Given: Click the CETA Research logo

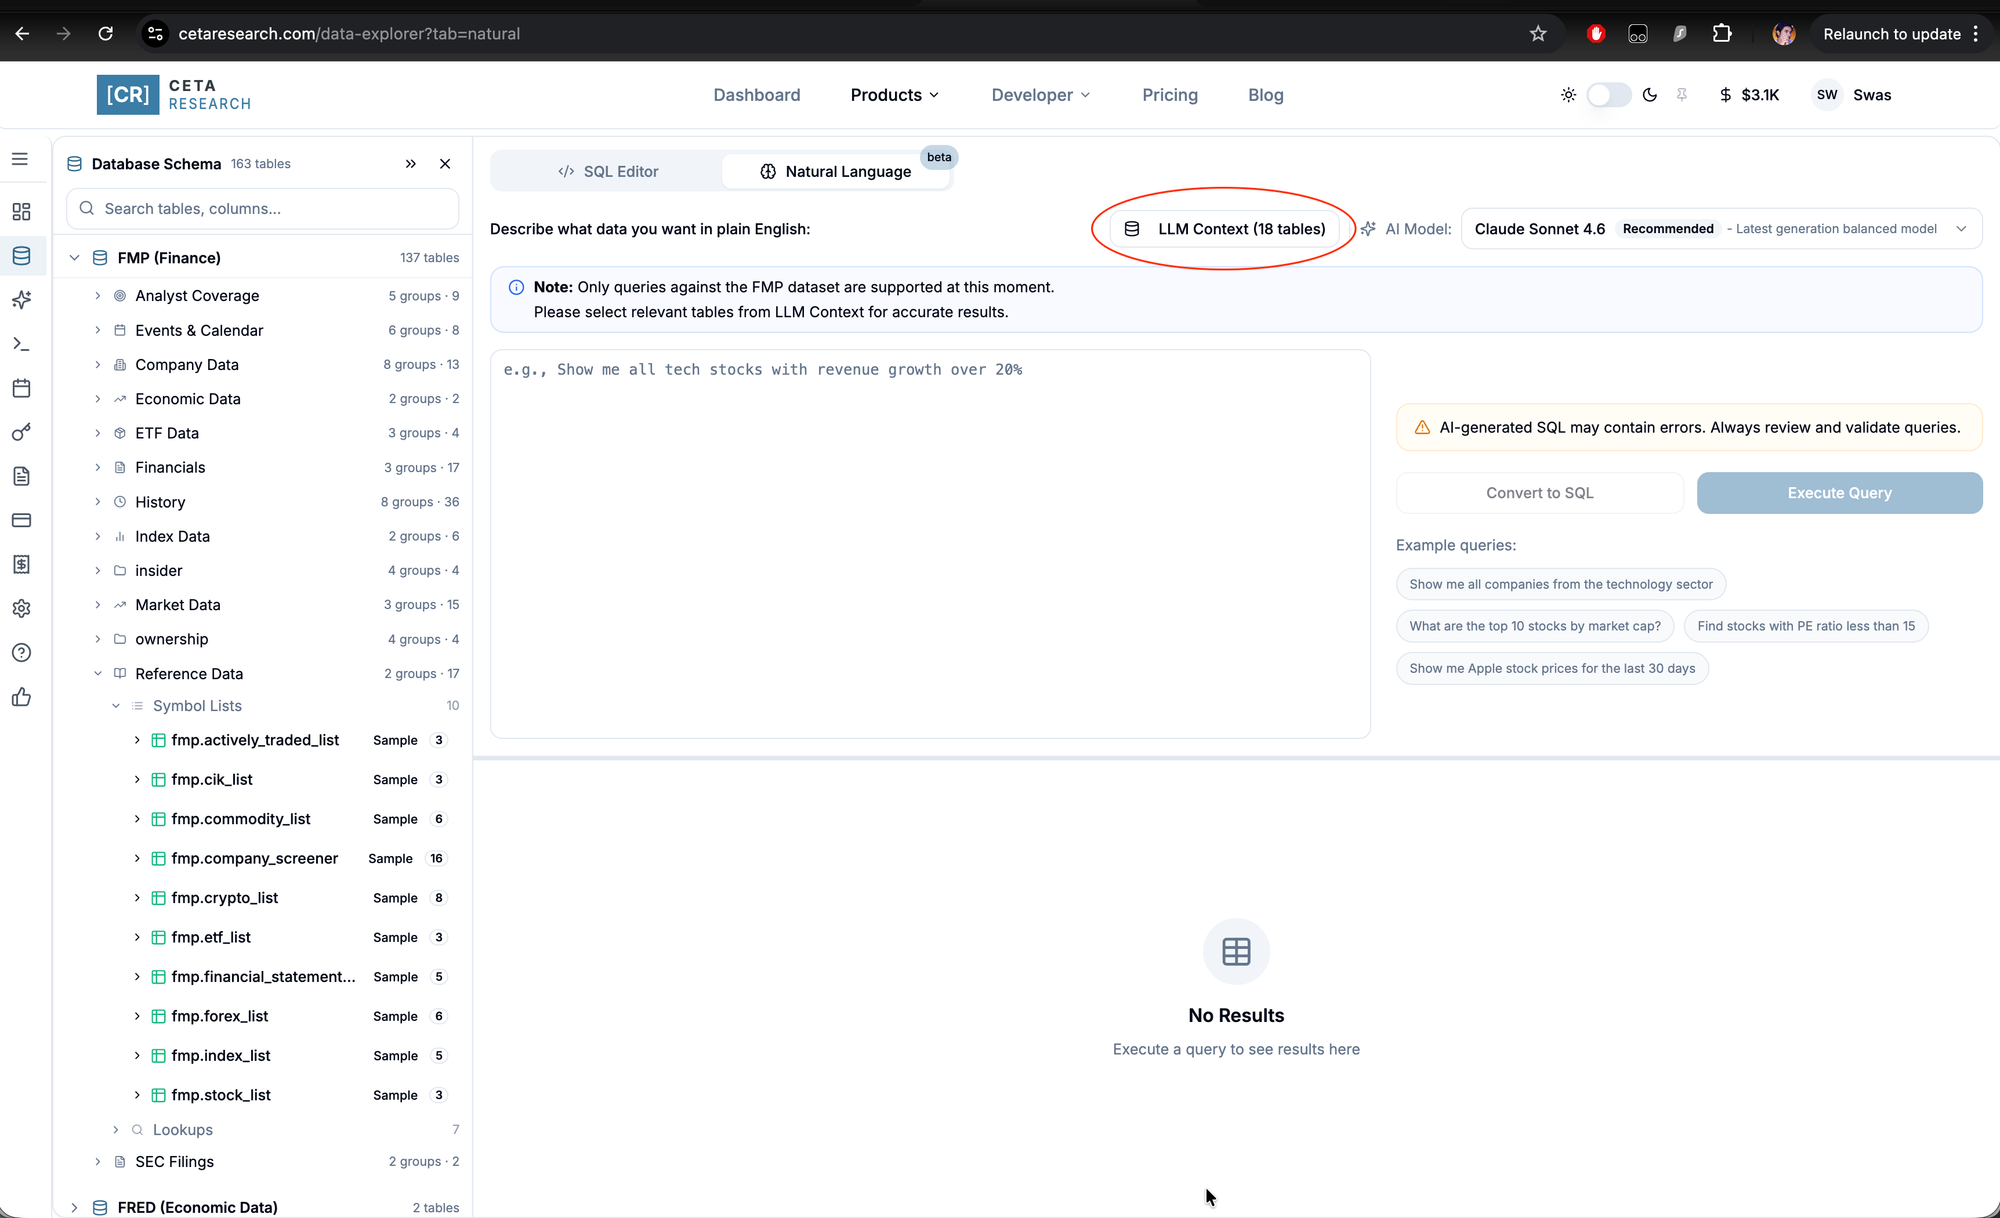Looking at the screenshot, I should pyautogui.click(x=174, y=95).
